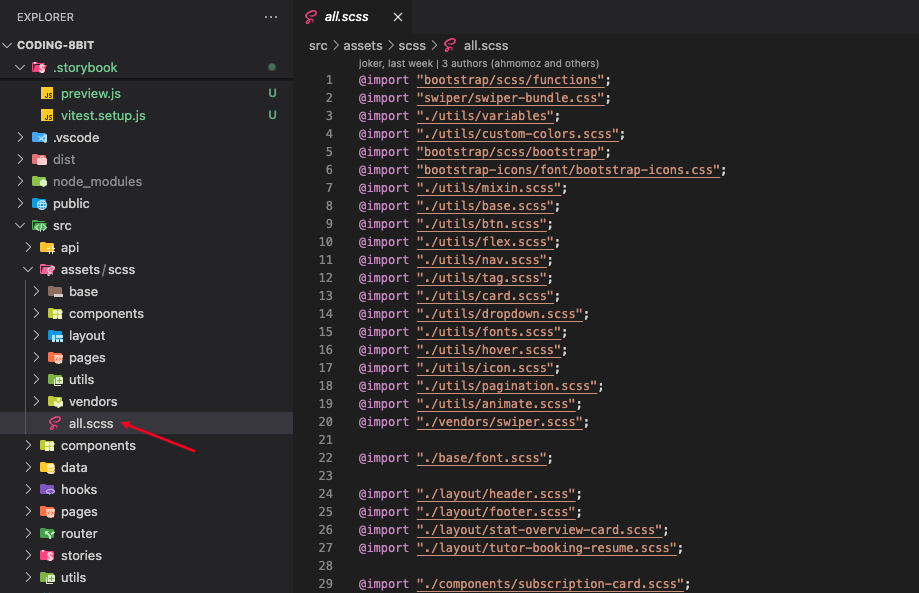Collapse the .storybook folder chevron
Screen dimensions: 919x593
20,67
